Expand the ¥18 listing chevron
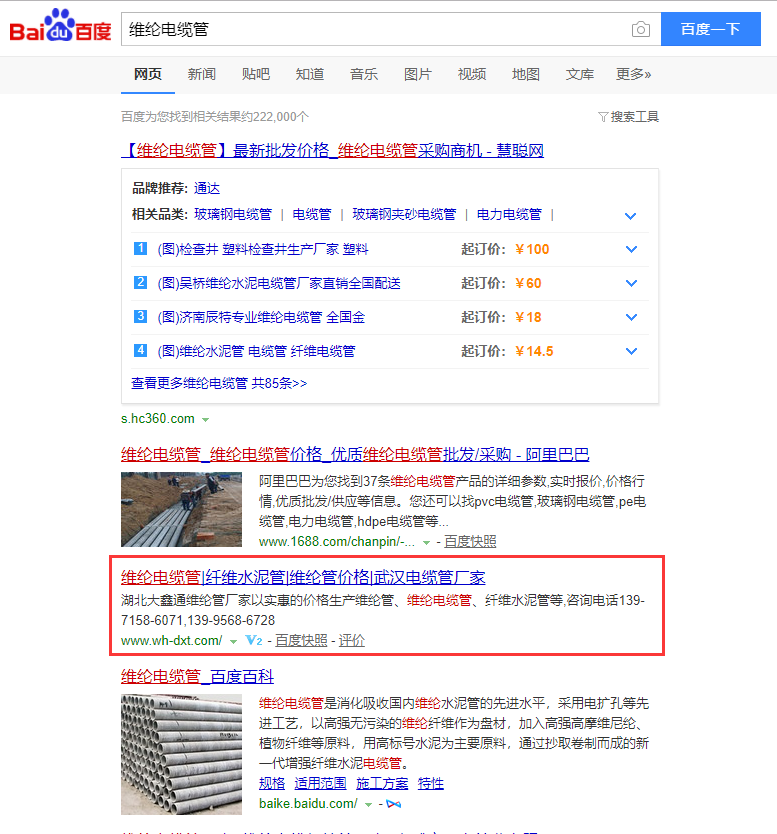Image resolution: width=777 pixels, height=834 pixels. click(631, 318)
